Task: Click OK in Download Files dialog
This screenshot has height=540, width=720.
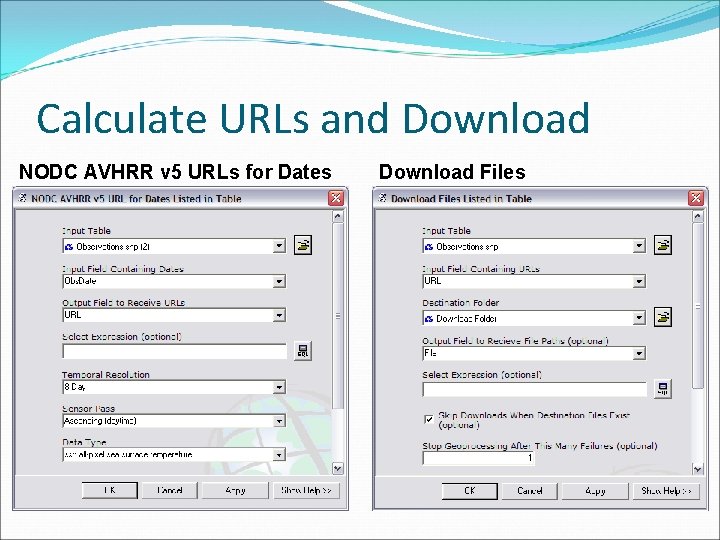Action: 470,490
